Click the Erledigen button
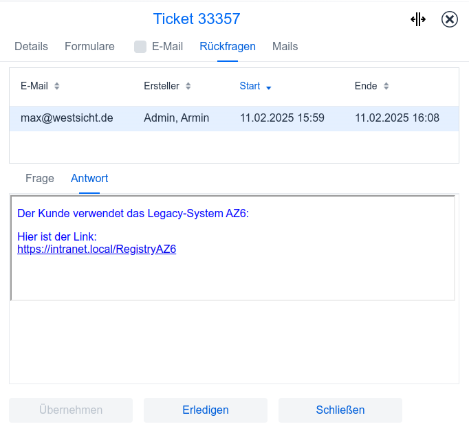469x433 pixels. 205,410
